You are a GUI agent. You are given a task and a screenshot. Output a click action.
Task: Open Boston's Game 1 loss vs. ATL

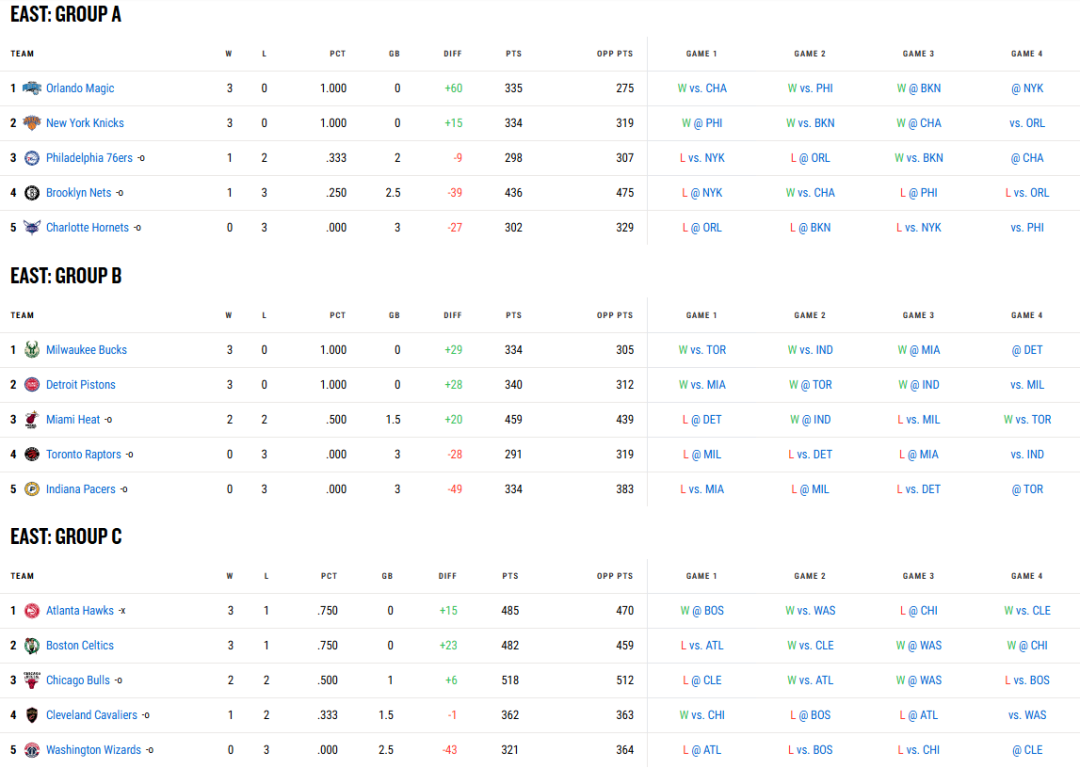[702, 645]
